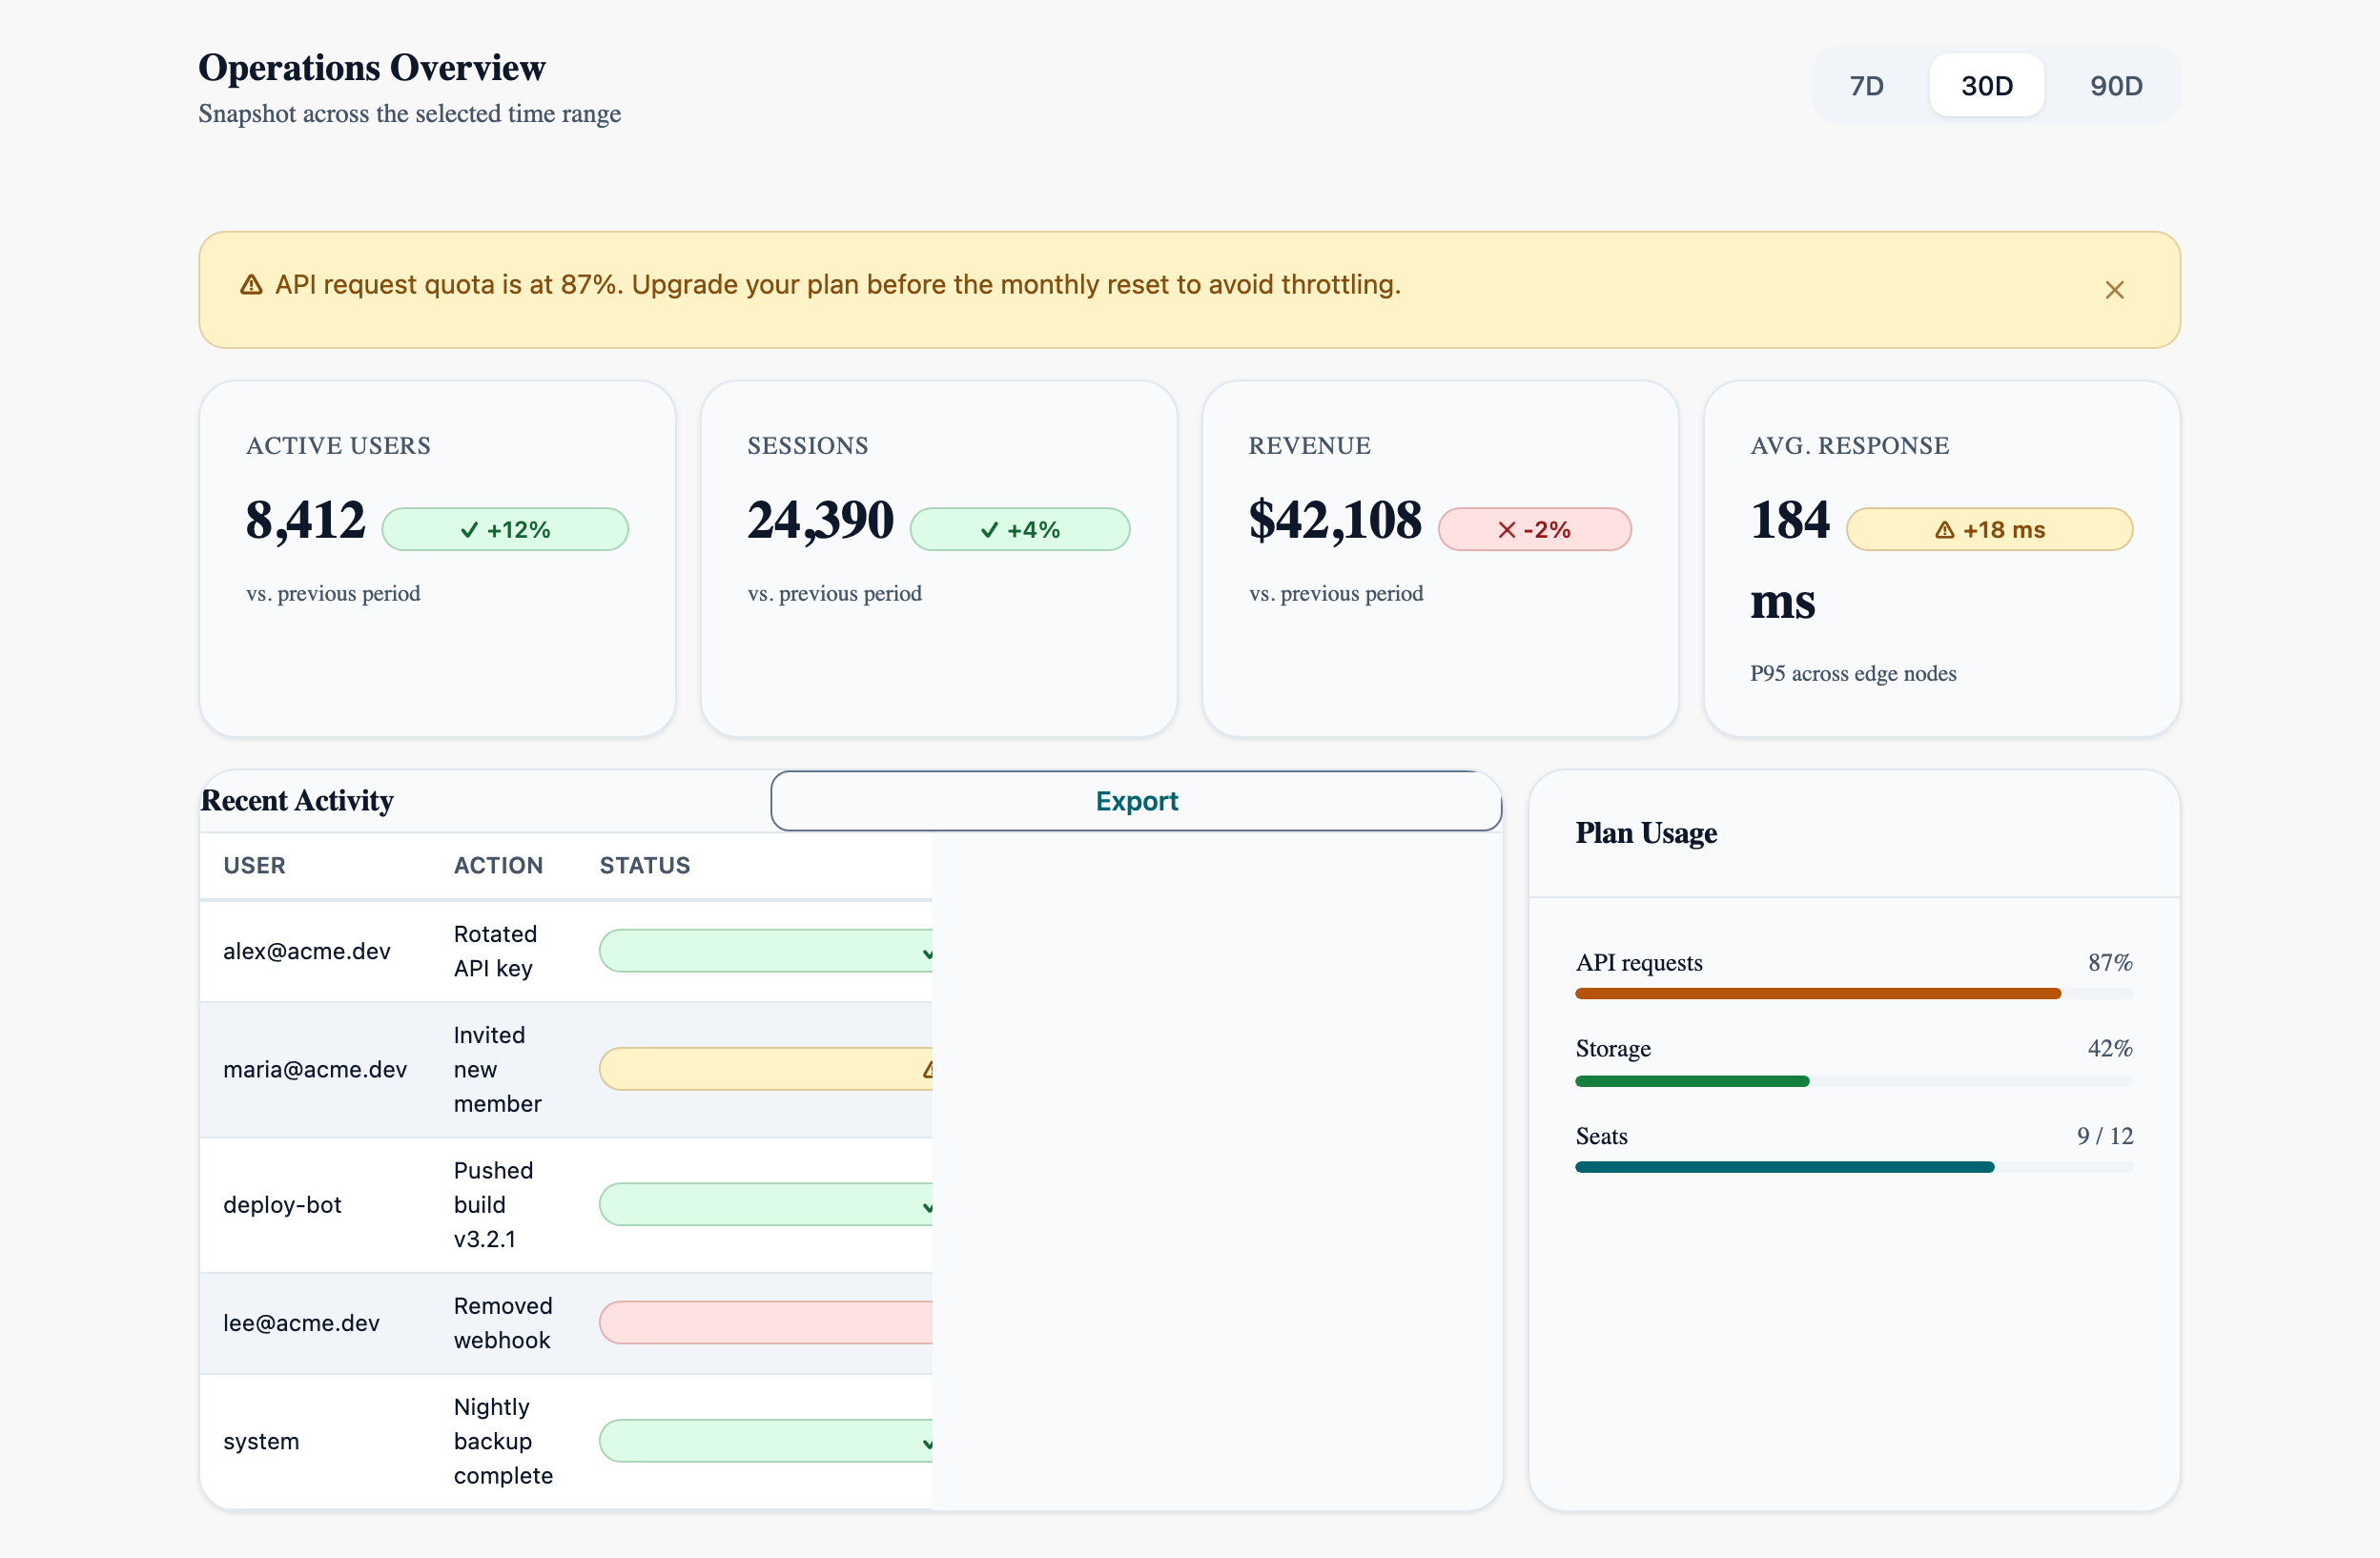Click the 87% API requests value
The image size is (2380, 1558).
pos(2110,962)
